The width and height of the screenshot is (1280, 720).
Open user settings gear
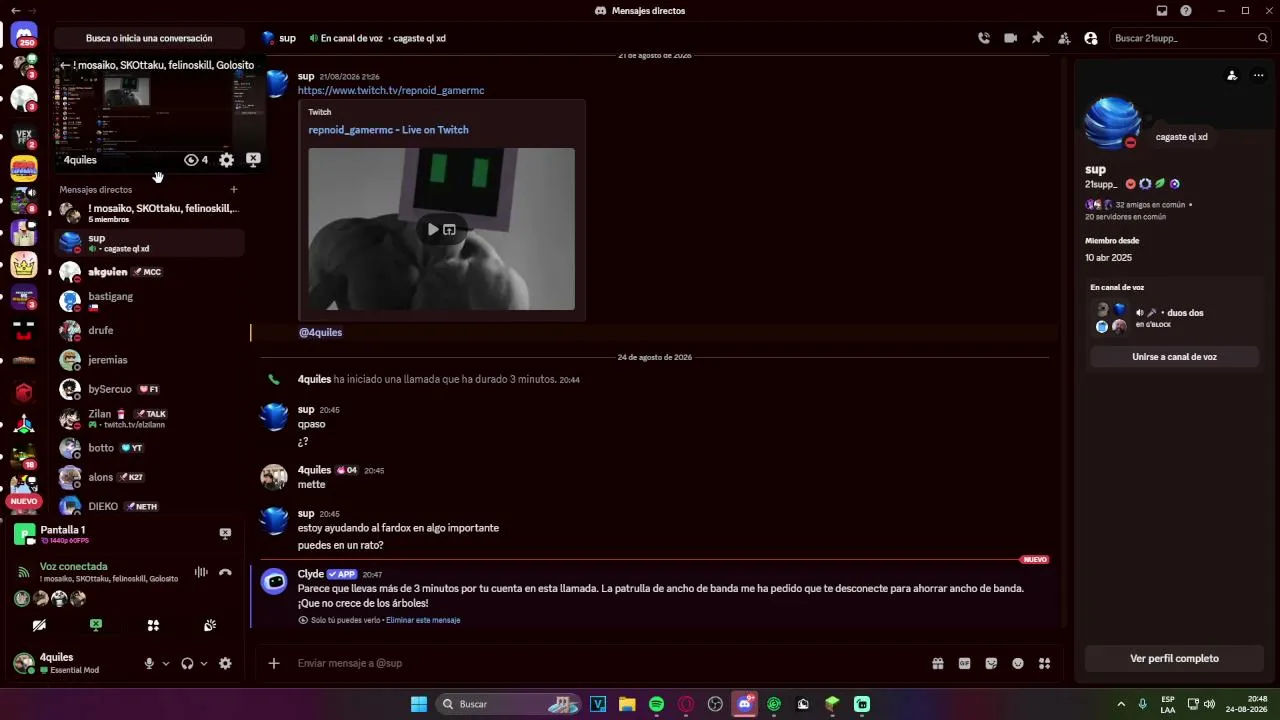pos(225,663)
